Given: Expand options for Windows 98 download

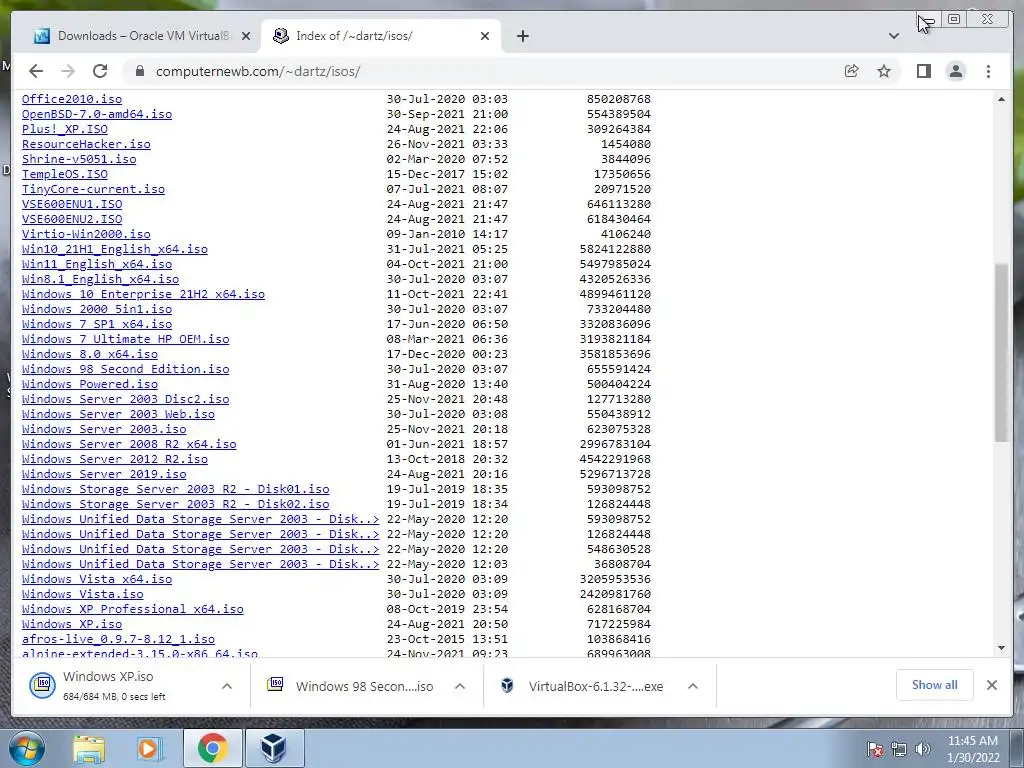Looking at the screenshot, I should click(x=460, y=686).
